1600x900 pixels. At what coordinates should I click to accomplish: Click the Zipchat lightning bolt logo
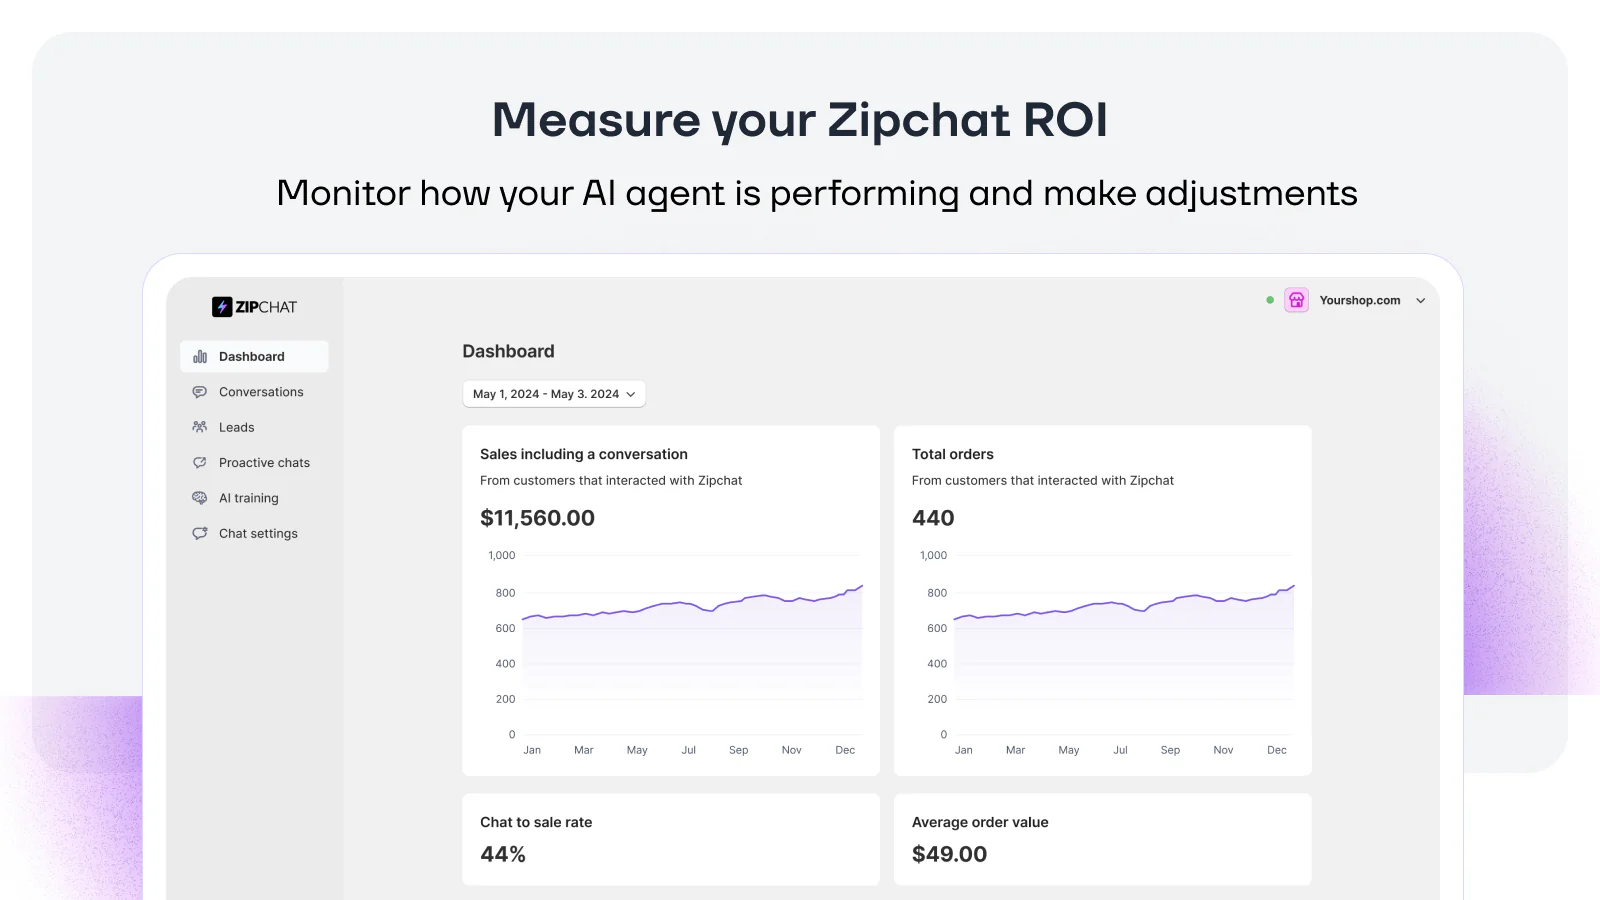pyautogui.click(x=222, y=306)
